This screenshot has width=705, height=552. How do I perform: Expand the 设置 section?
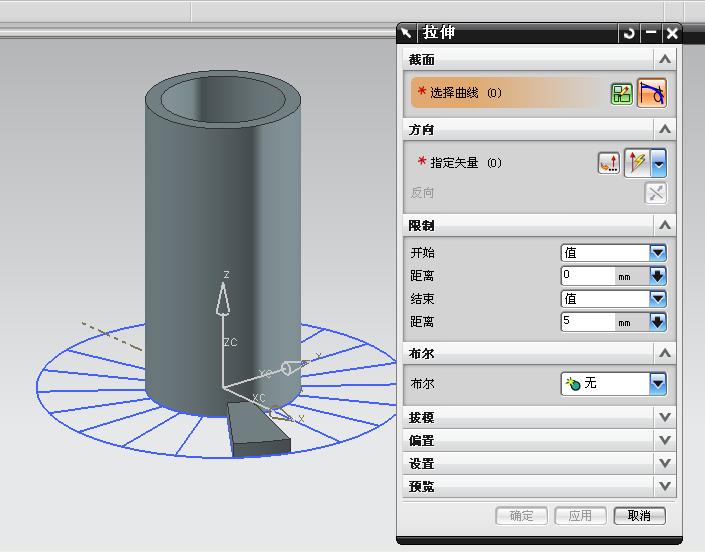(x=665, y=463)
